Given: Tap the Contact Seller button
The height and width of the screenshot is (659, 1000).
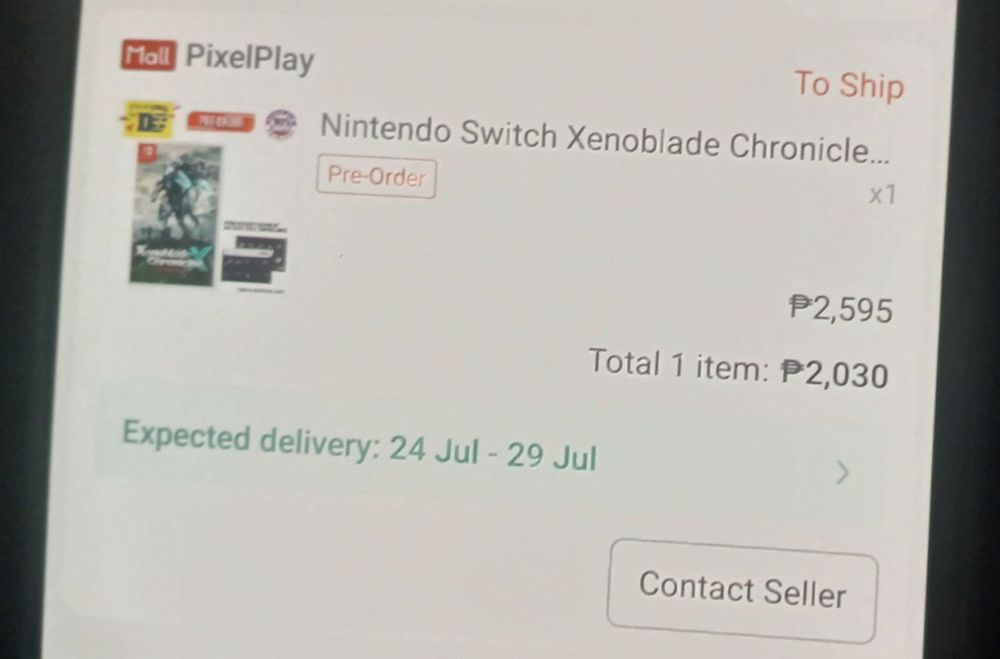Looking at the screenshot, I should pyautogui.click(x=742, y=591).
